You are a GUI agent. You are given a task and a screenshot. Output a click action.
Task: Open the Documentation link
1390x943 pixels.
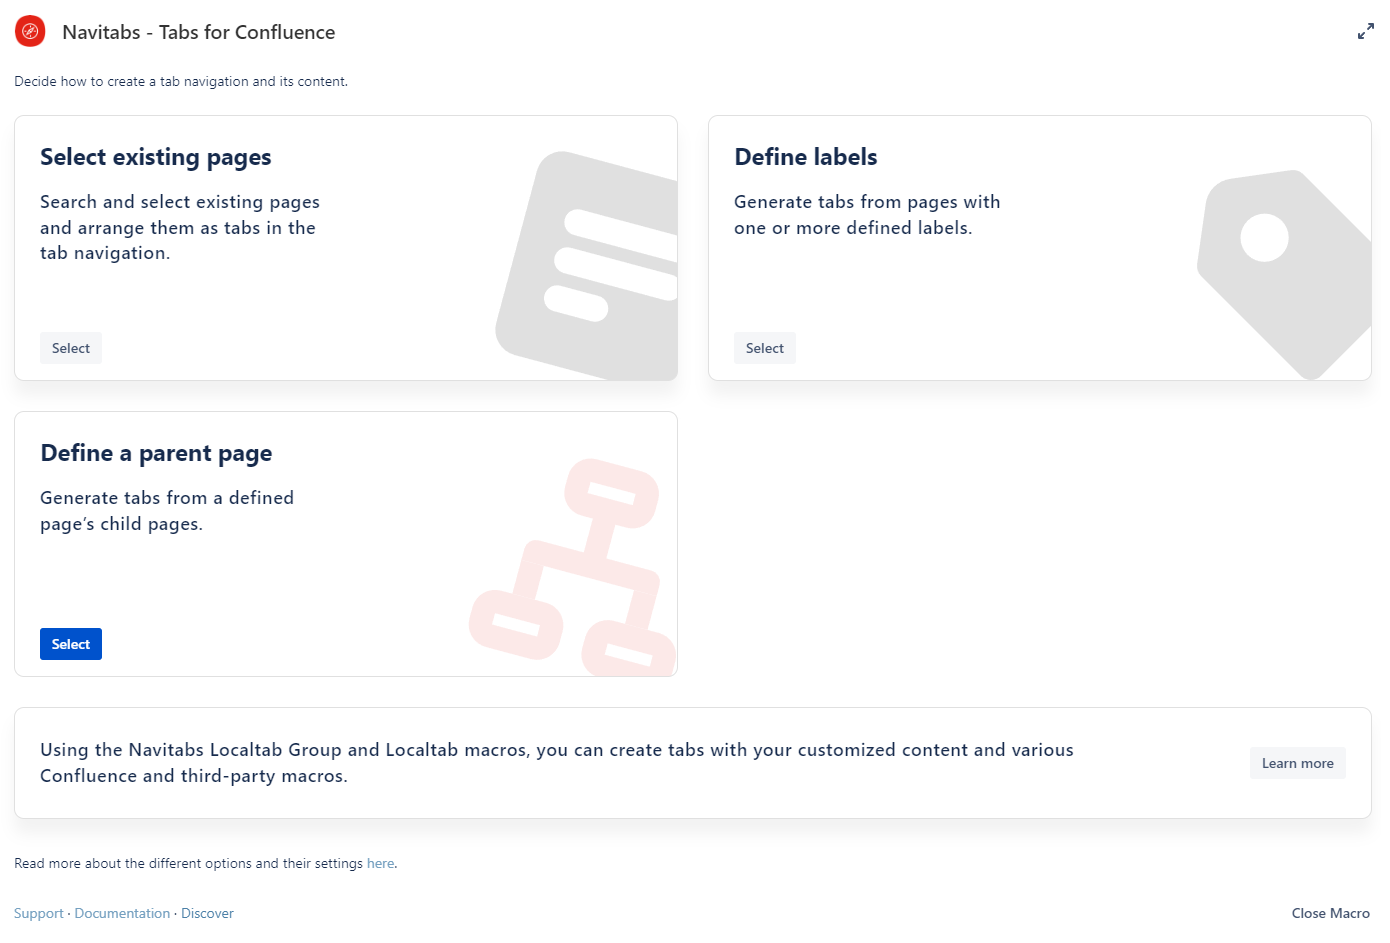122,913
